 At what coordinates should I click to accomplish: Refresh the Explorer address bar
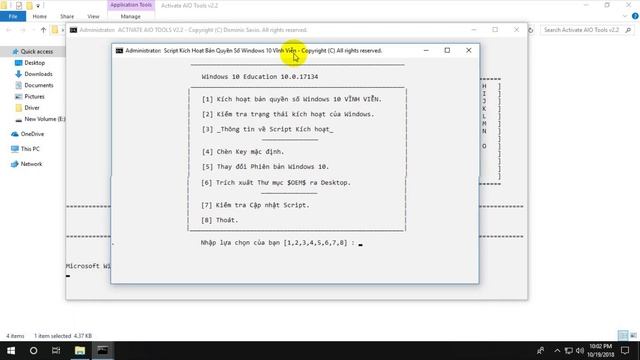[531, 30]
